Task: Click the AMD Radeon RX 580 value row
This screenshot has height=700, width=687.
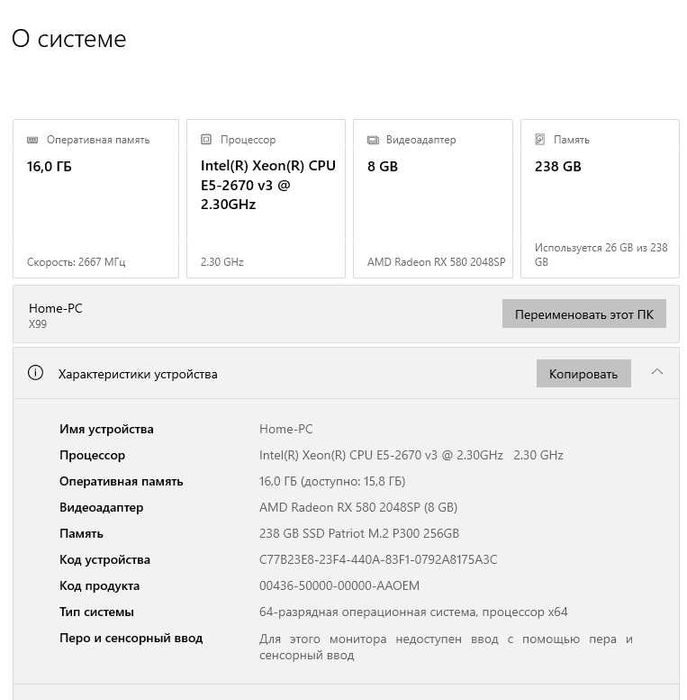Action: coord(358,508)
